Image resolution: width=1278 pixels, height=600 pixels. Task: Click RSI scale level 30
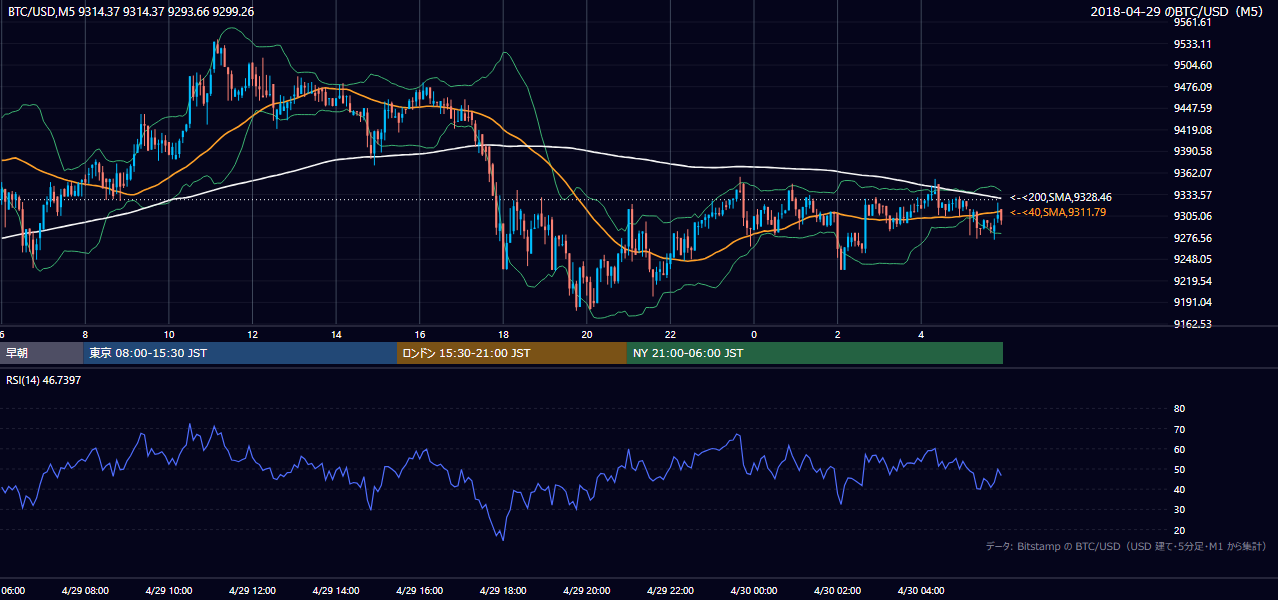[x=1179, y=510]
